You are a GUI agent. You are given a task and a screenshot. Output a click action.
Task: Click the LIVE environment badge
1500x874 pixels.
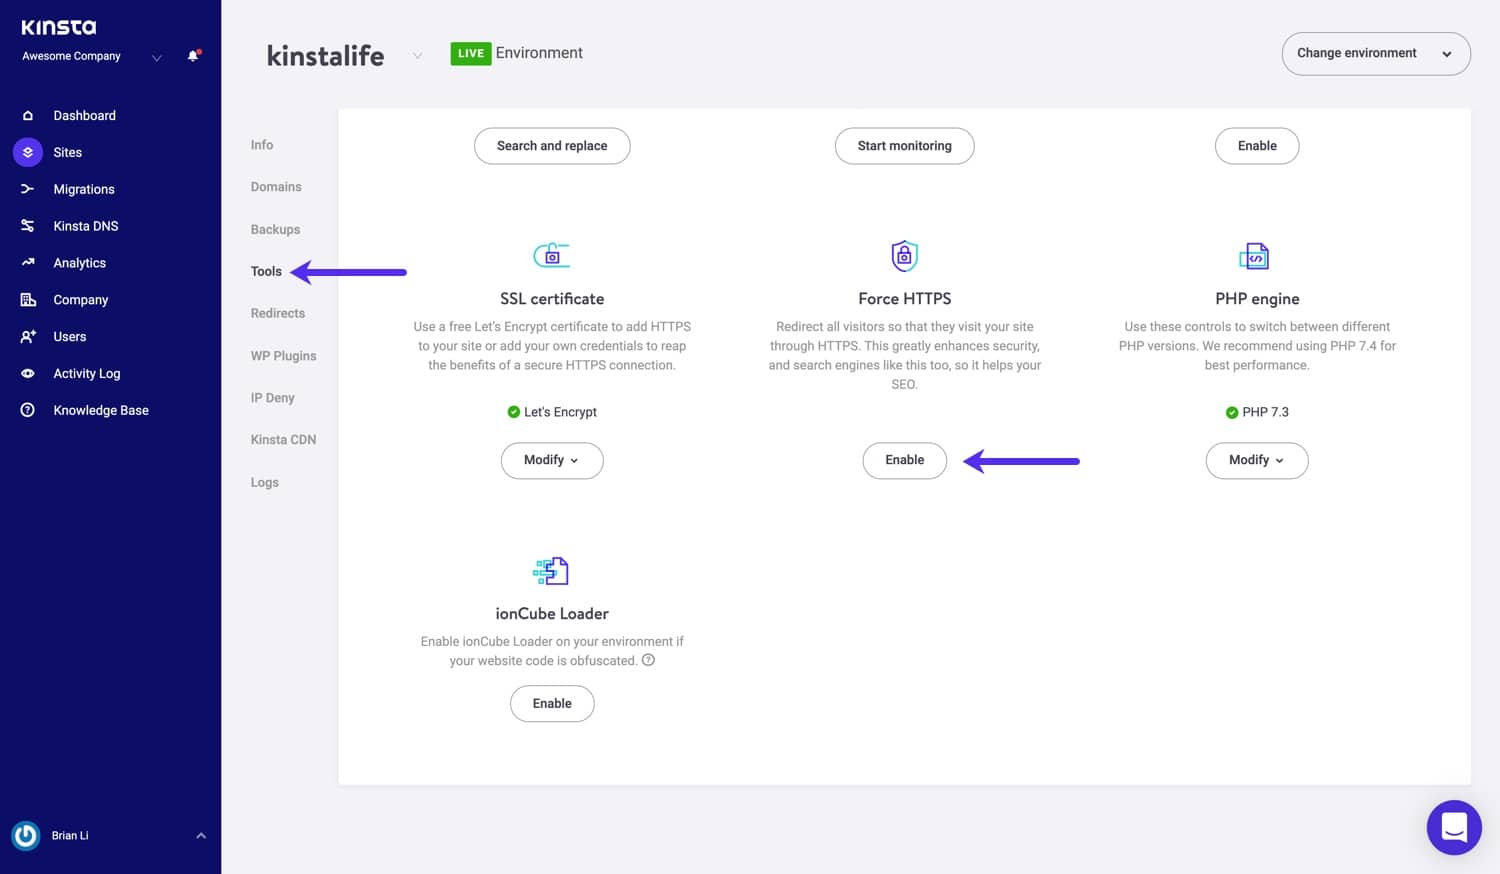(470, 54)
